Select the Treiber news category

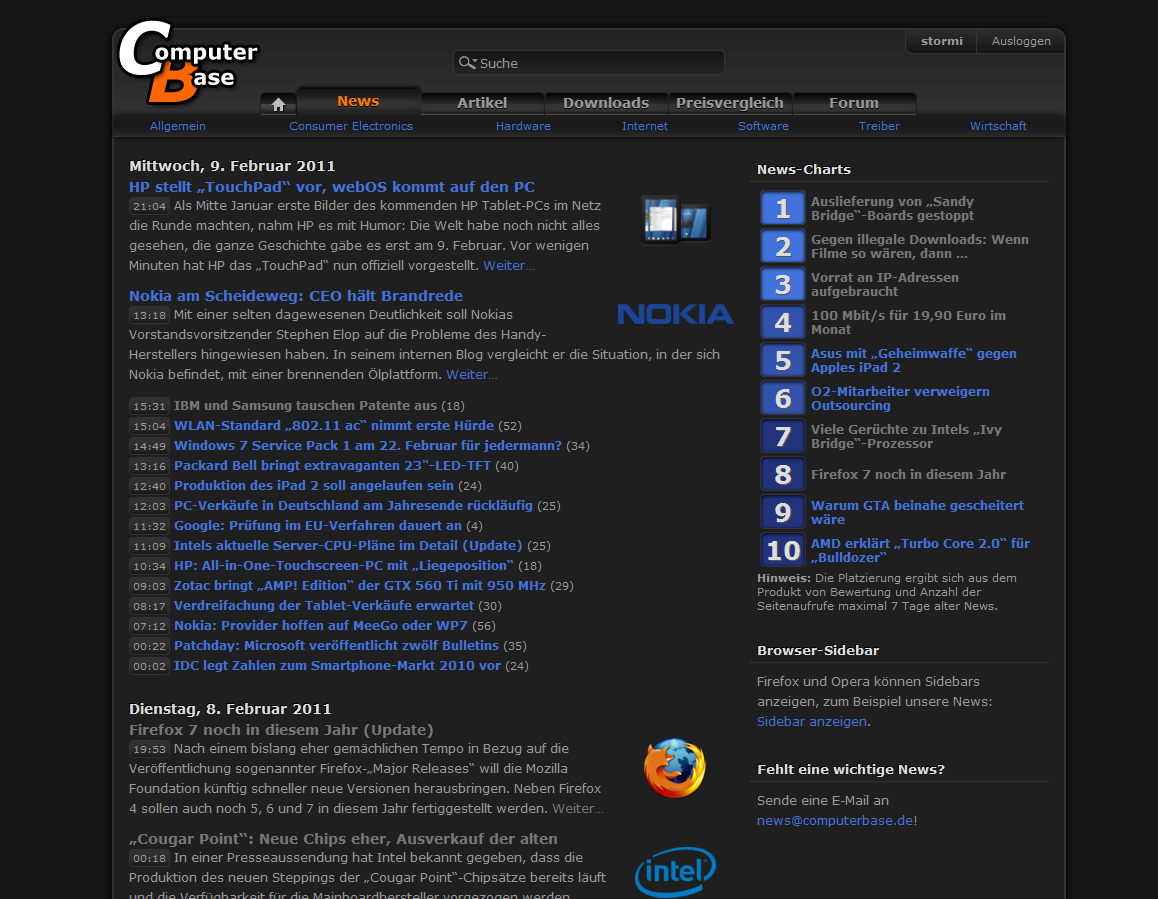pyautogui.click(x=879, y=126)
